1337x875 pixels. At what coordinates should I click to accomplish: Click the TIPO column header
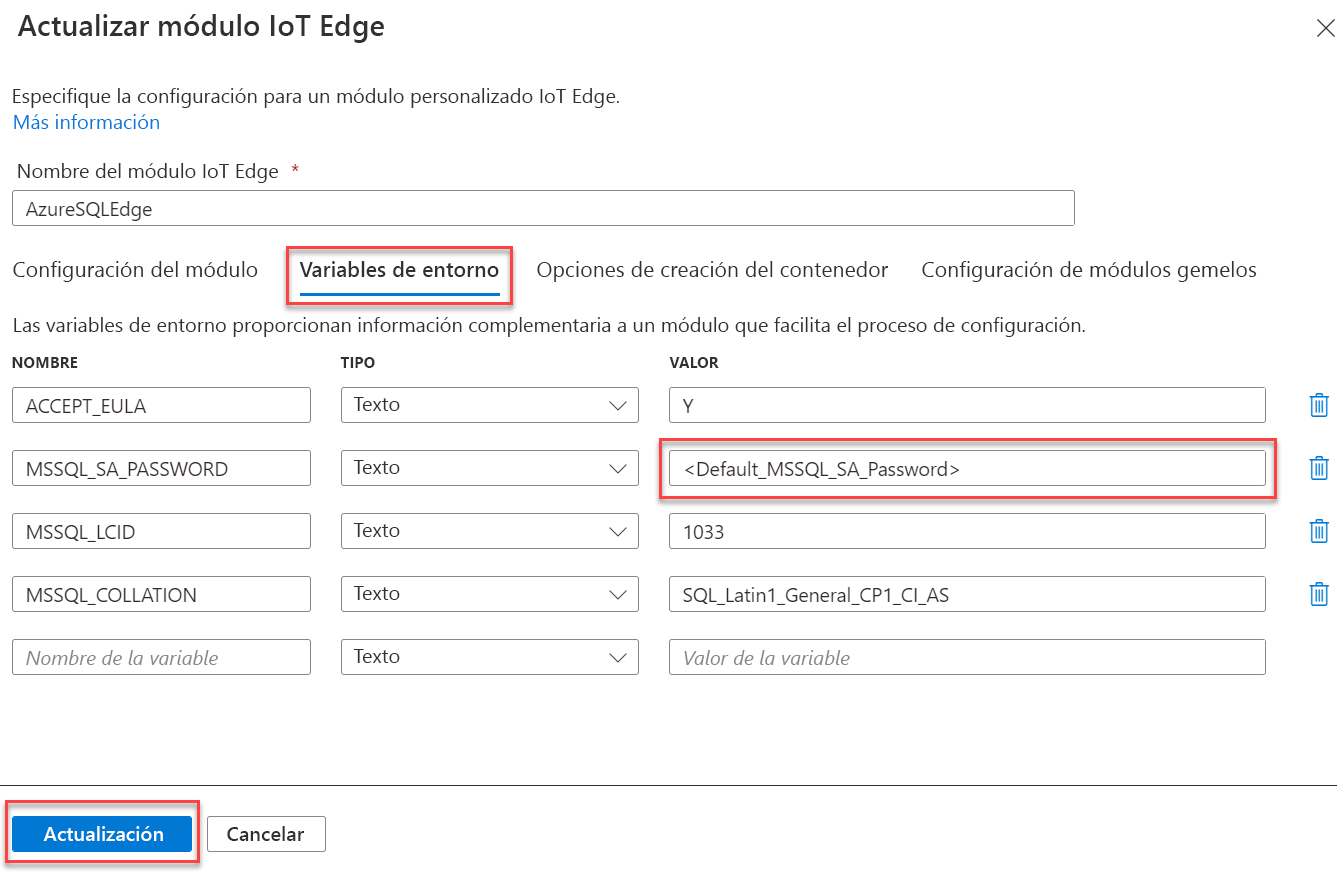(358, 363)
